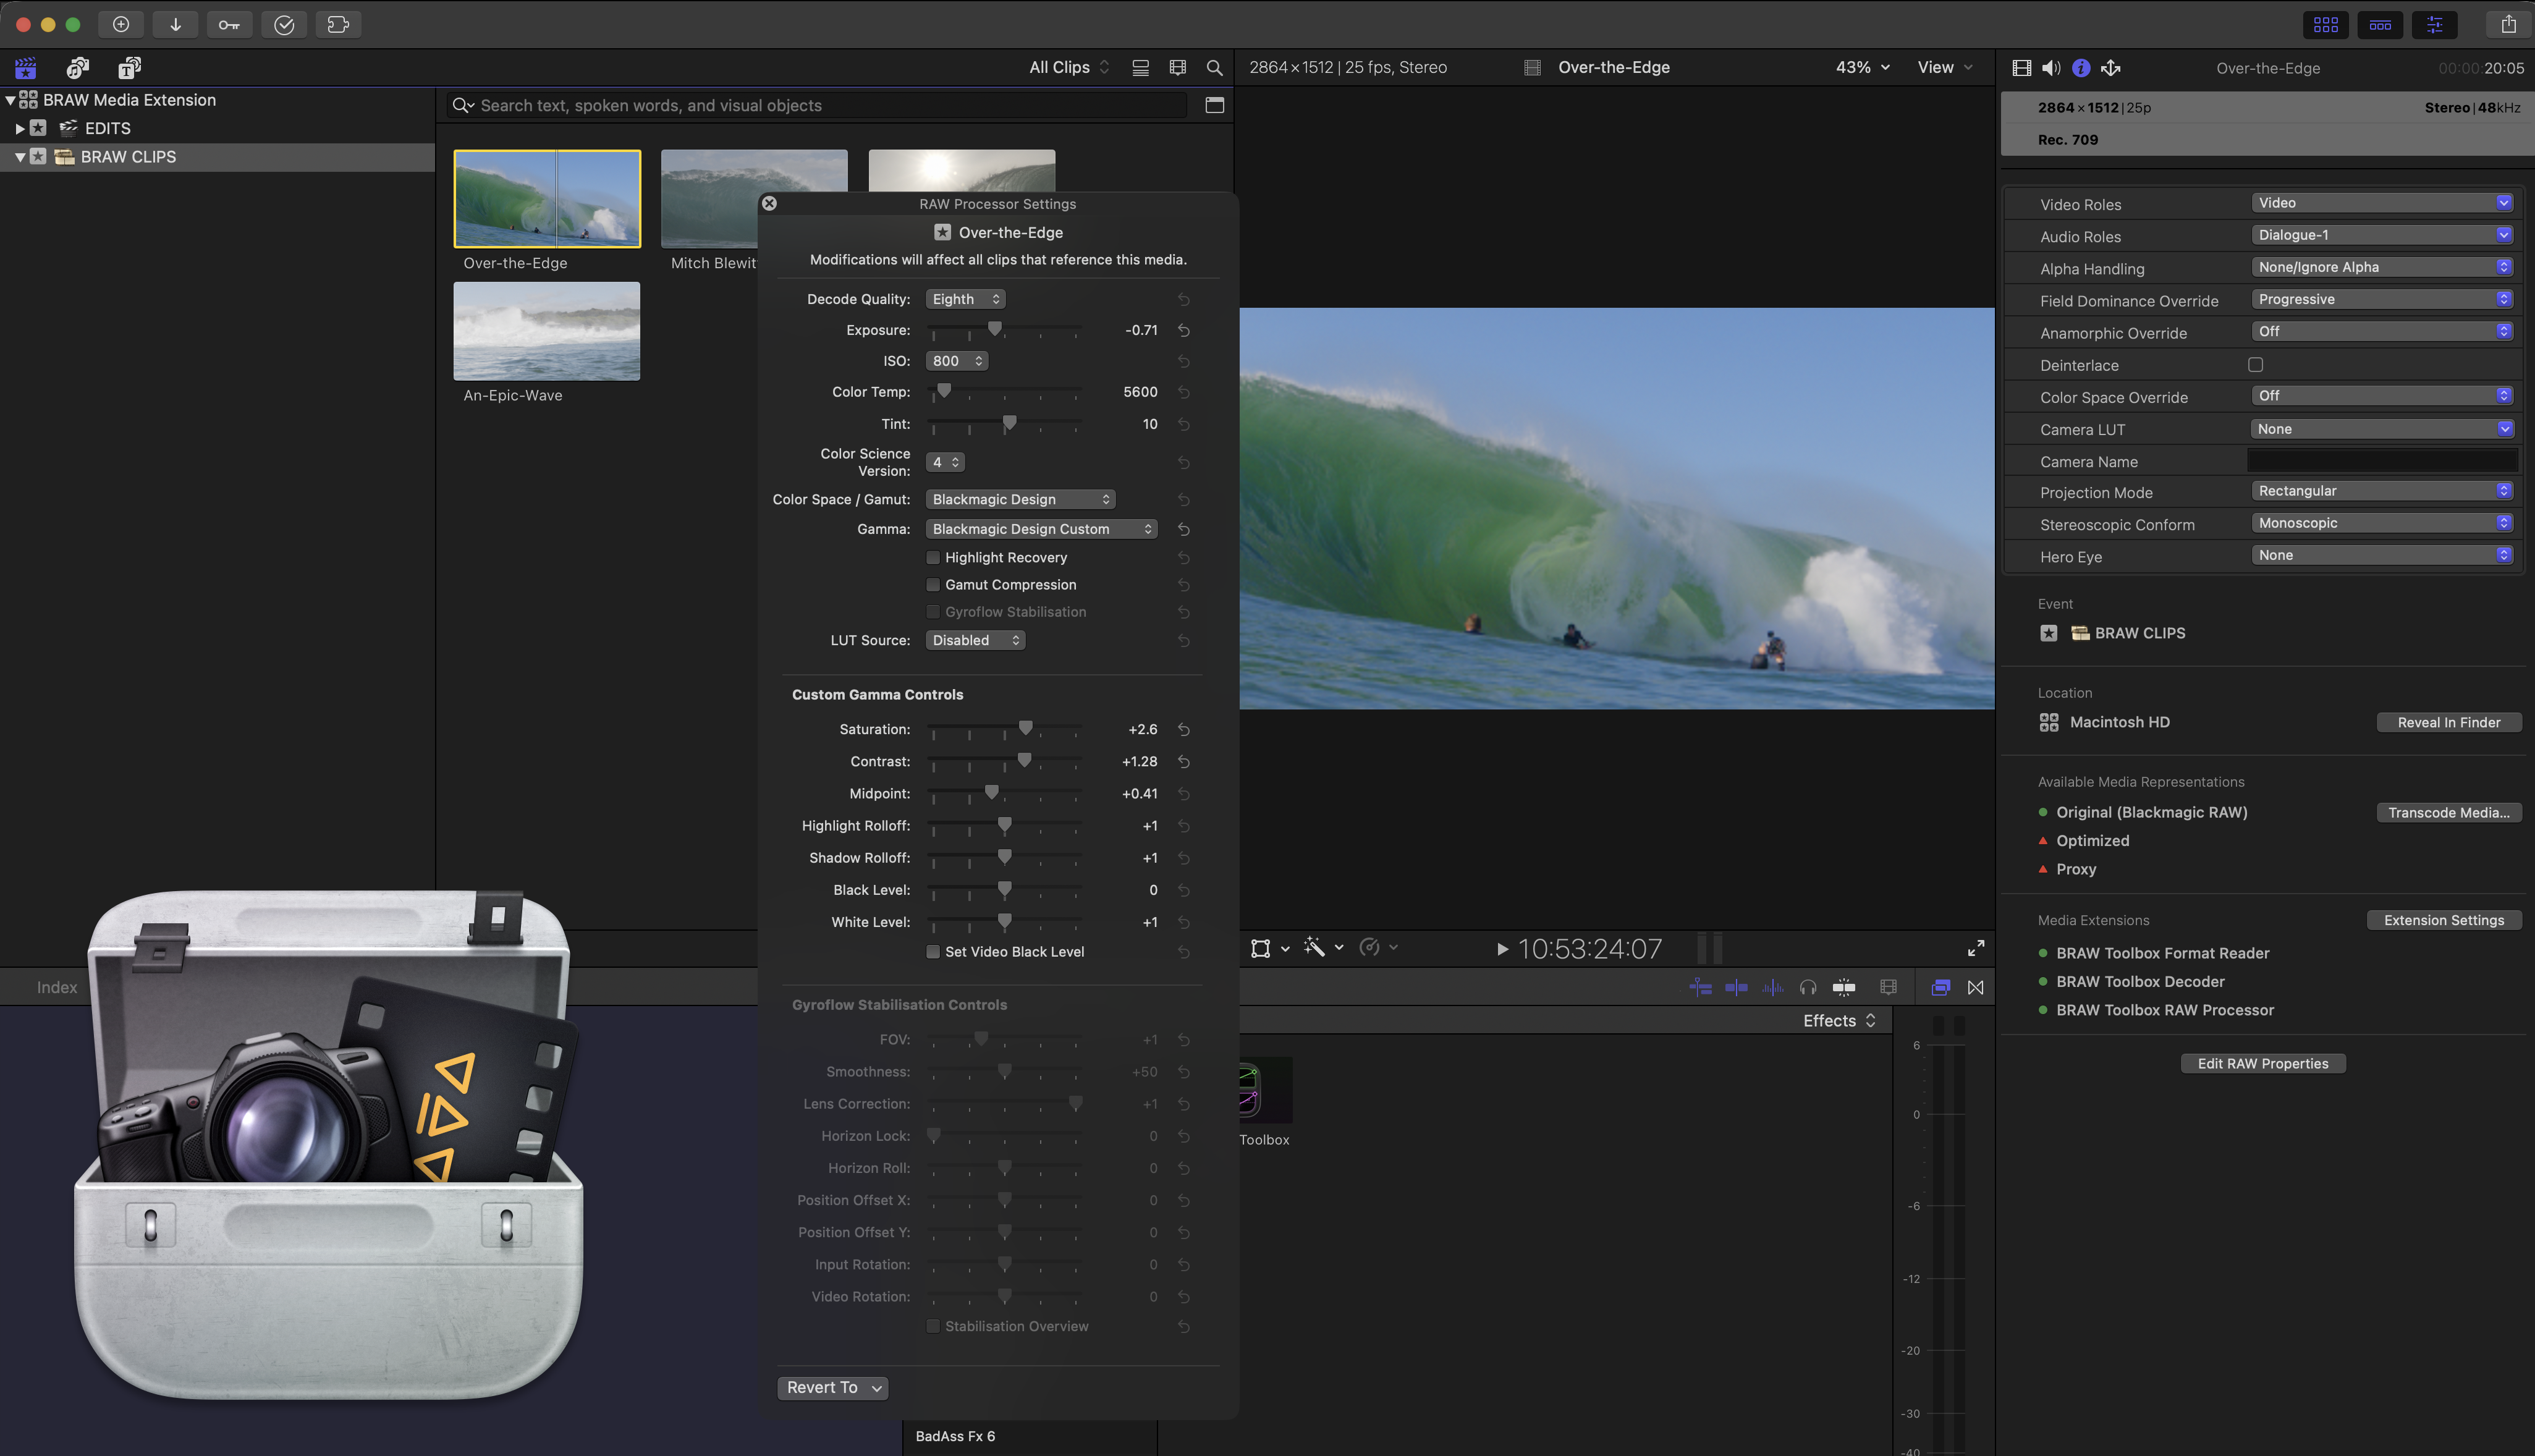Toggle the headphones solo icon in timeline

pyautogui.click(x=1807, y=987)
